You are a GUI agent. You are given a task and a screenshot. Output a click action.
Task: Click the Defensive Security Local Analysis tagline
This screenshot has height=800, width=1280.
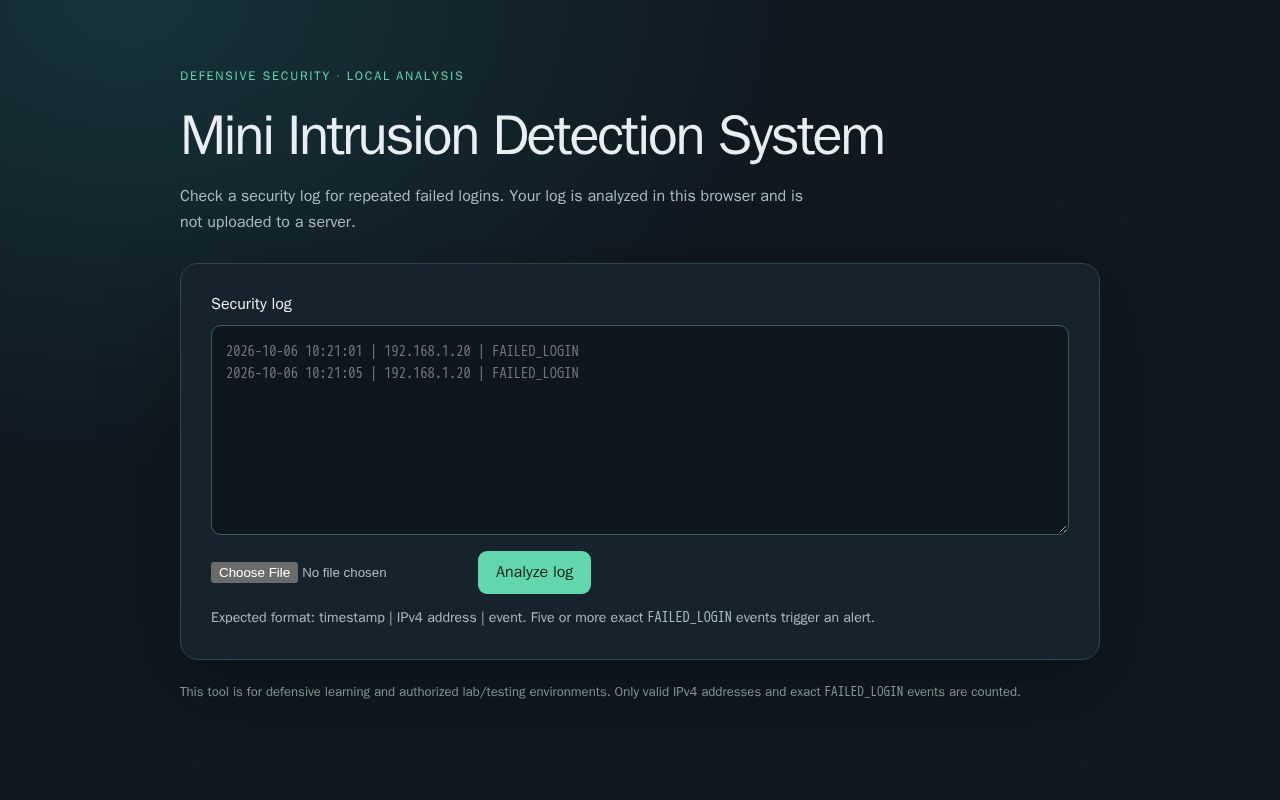point(322,76)
